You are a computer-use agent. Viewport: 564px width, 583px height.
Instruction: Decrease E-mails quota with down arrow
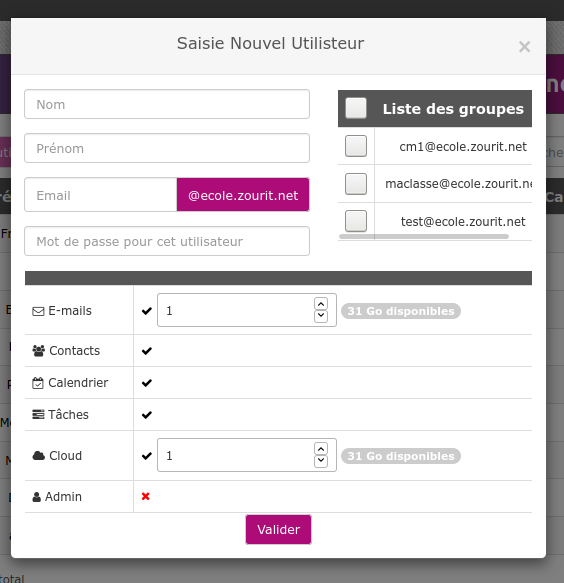coord(321,316)
